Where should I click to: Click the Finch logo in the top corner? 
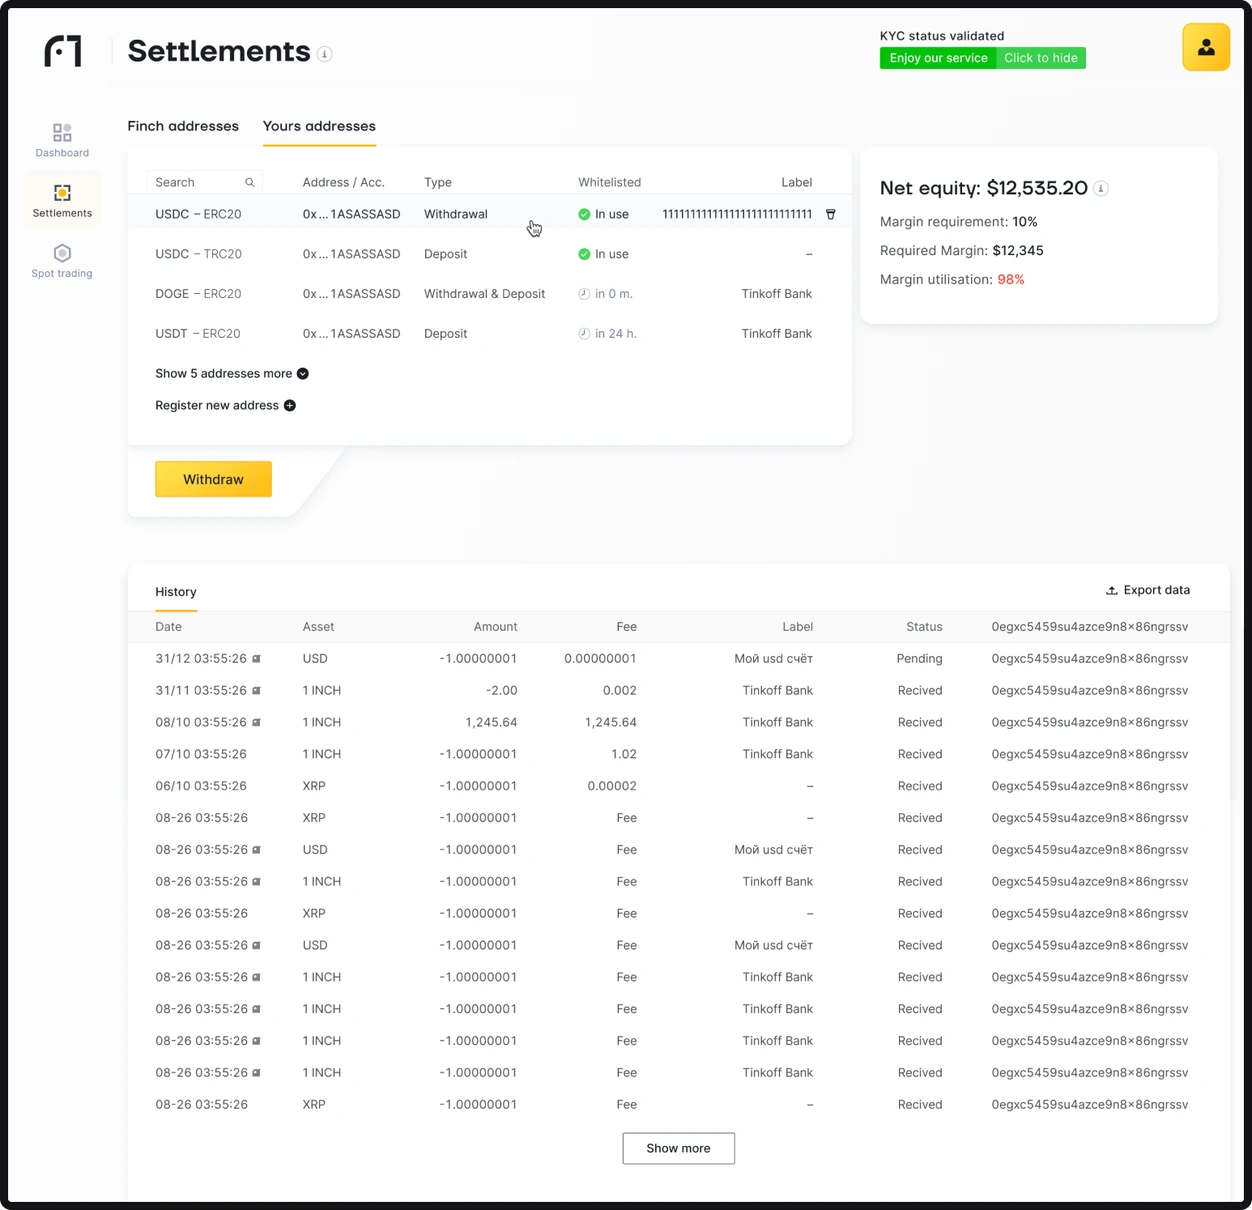[63, 51]
